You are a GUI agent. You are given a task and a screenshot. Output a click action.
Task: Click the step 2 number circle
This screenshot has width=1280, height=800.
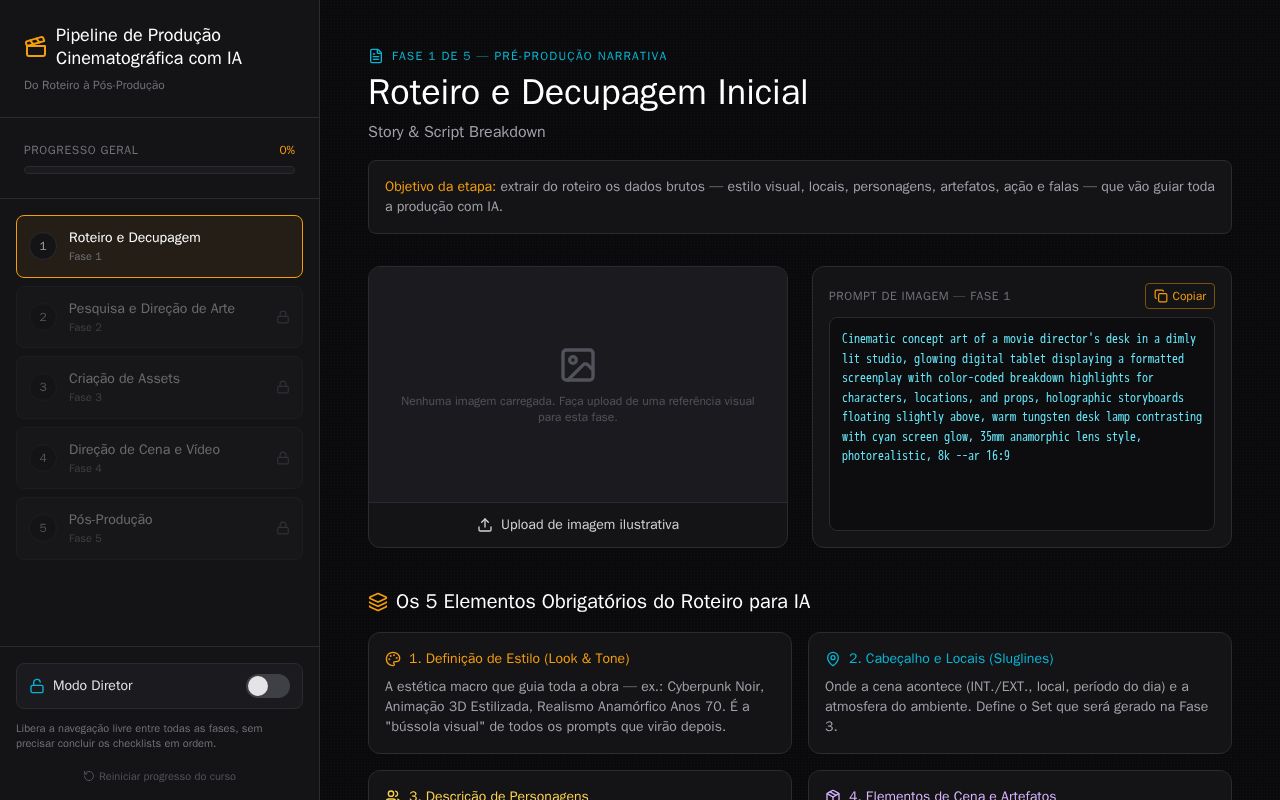point(43,317)
